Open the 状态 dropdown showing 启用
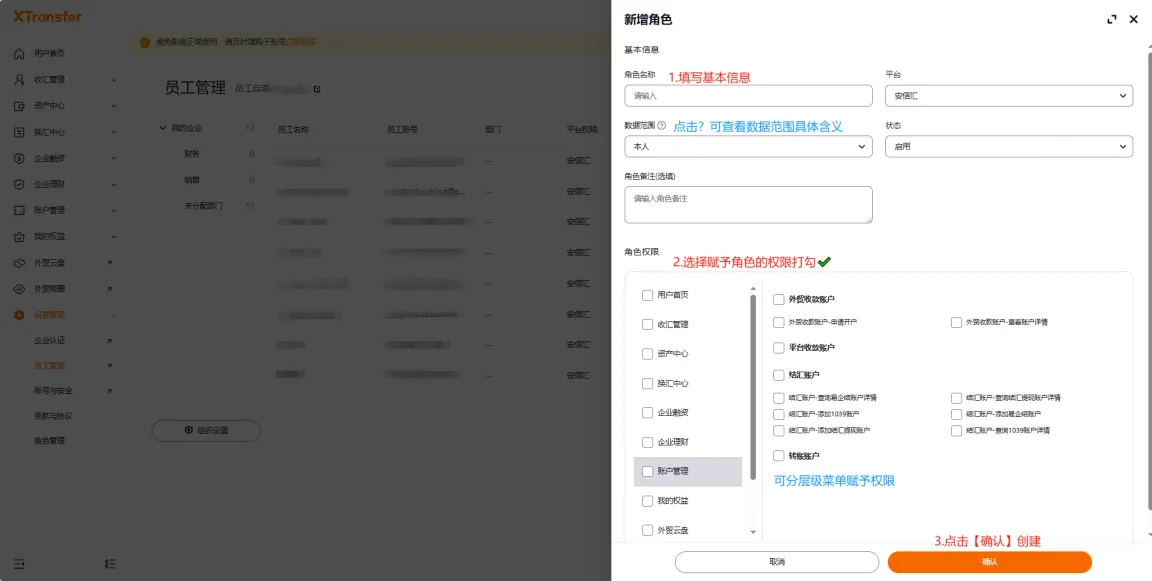The height and width of the screenshot is (581, 1152). (1009, 147)
